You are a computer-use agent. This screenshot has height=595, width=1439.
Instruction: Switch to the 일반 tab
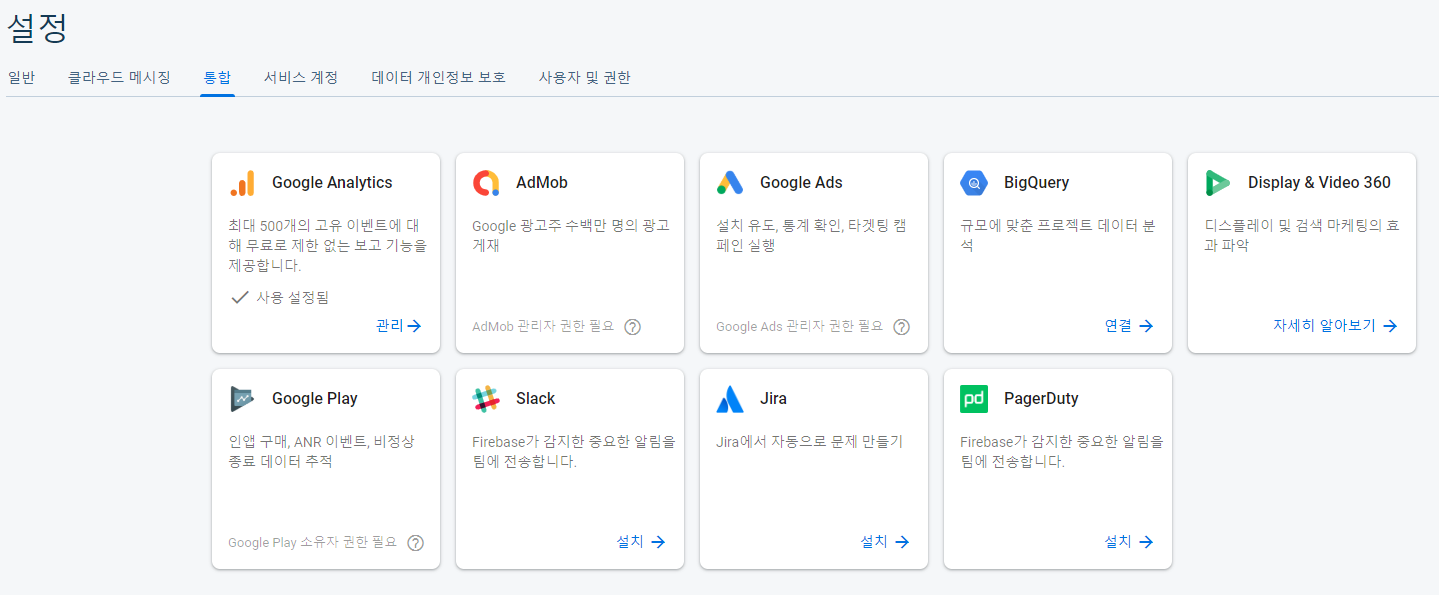tap(21, 77)
